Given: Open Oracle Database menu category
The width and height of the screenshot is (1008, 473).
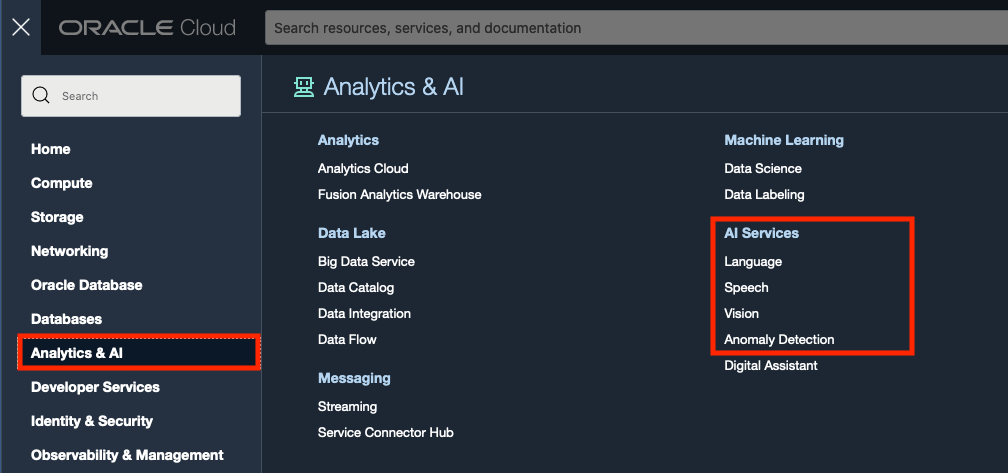Looking at the screenshot, I should point(87,285).
